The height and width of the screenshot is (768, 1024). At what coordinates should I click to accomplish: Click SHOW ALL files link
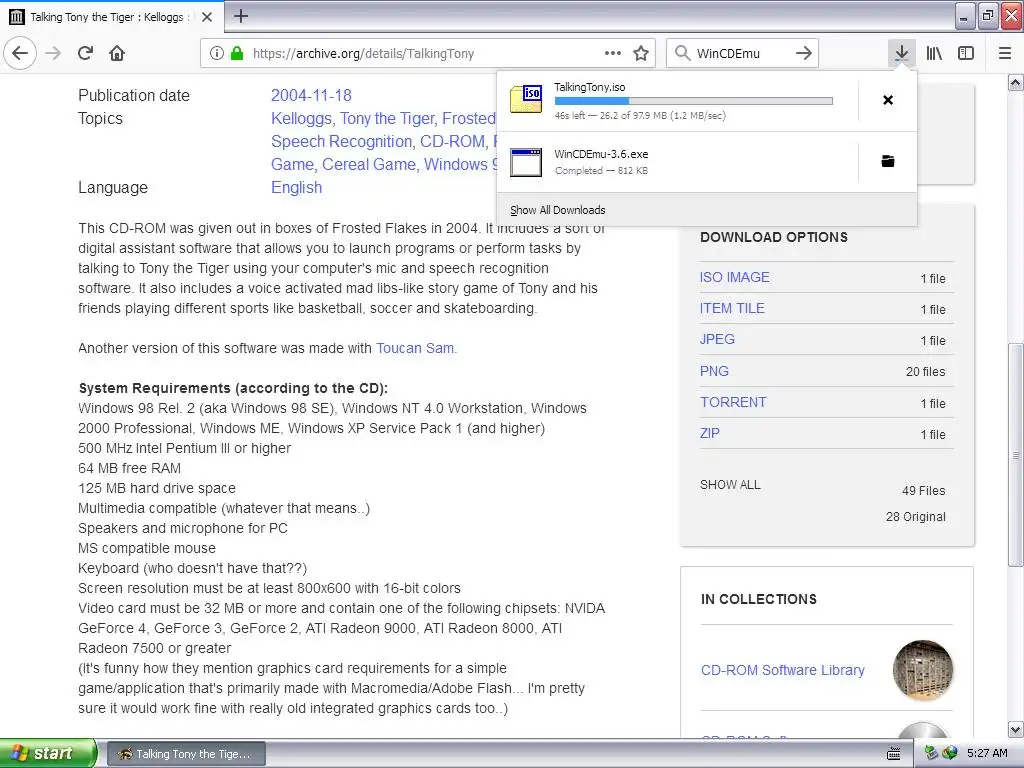click(730, 485)
